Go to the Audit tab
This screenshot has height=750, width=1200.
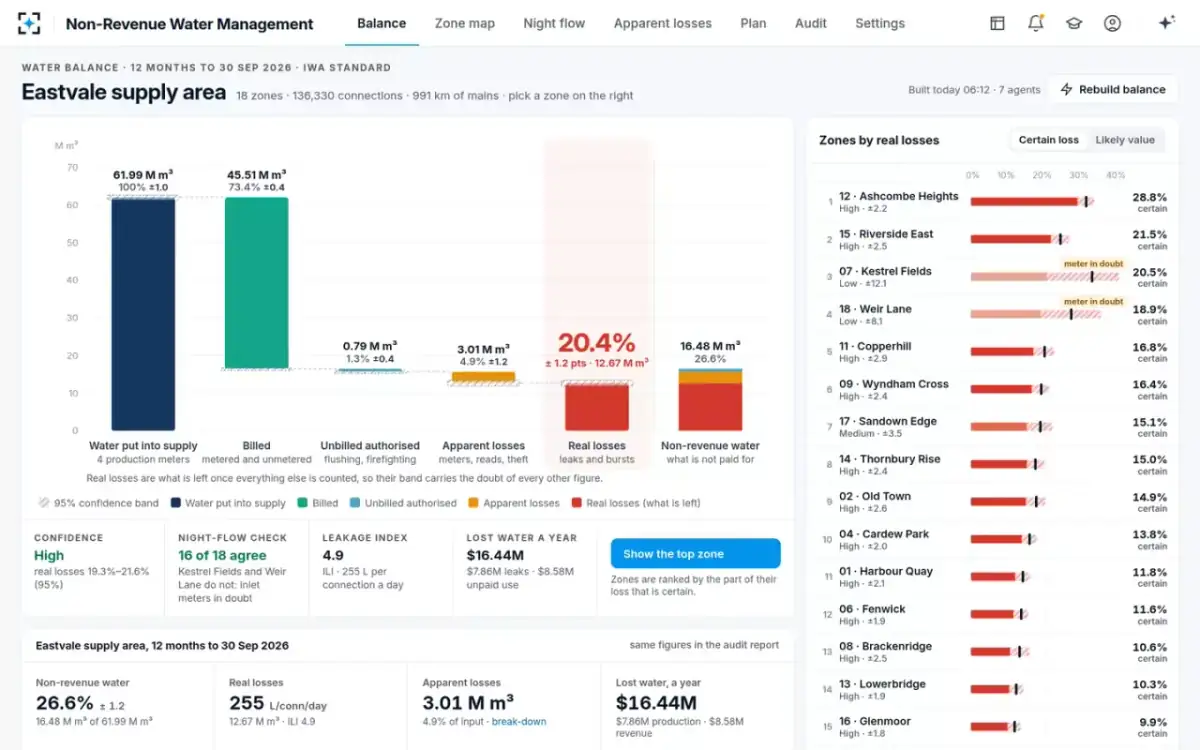[811, 23]
